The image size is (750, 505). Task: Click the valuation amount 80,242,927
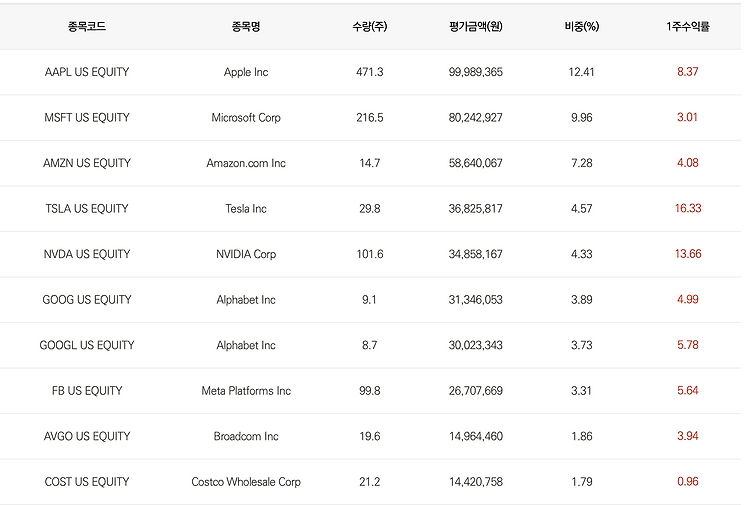[475, 118]
